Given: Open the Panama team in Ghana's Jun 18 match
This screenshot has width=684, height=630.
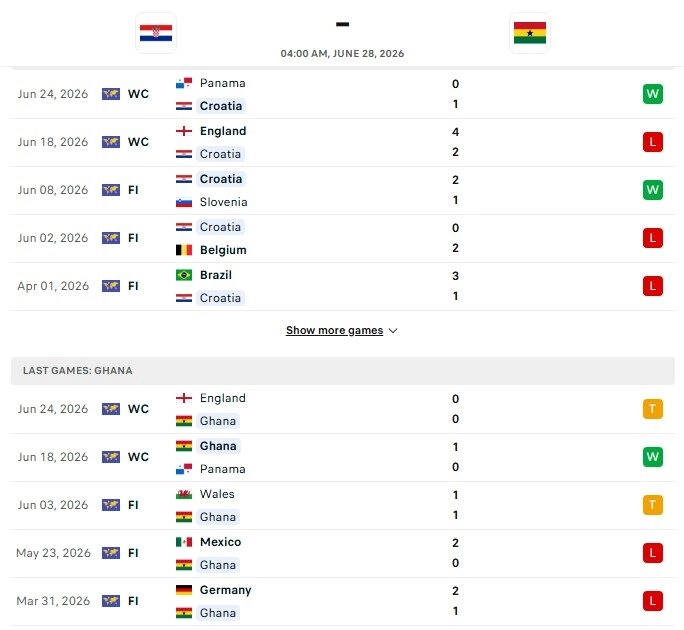Looking at the screenshot, I should [x=222, y=469].
